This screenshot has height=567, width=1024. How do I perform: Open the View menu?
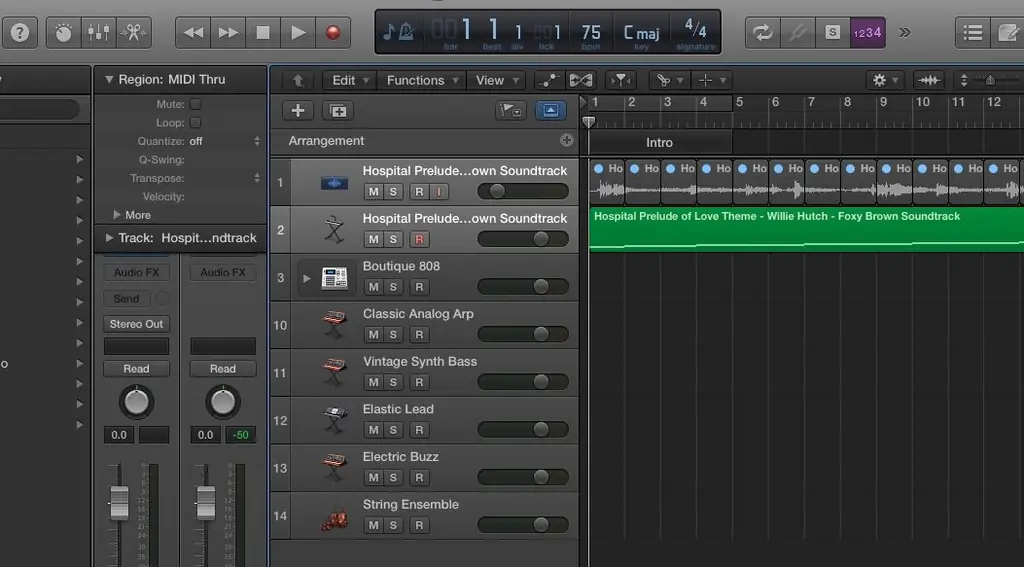pyautogui.click(x=496, y=80)
